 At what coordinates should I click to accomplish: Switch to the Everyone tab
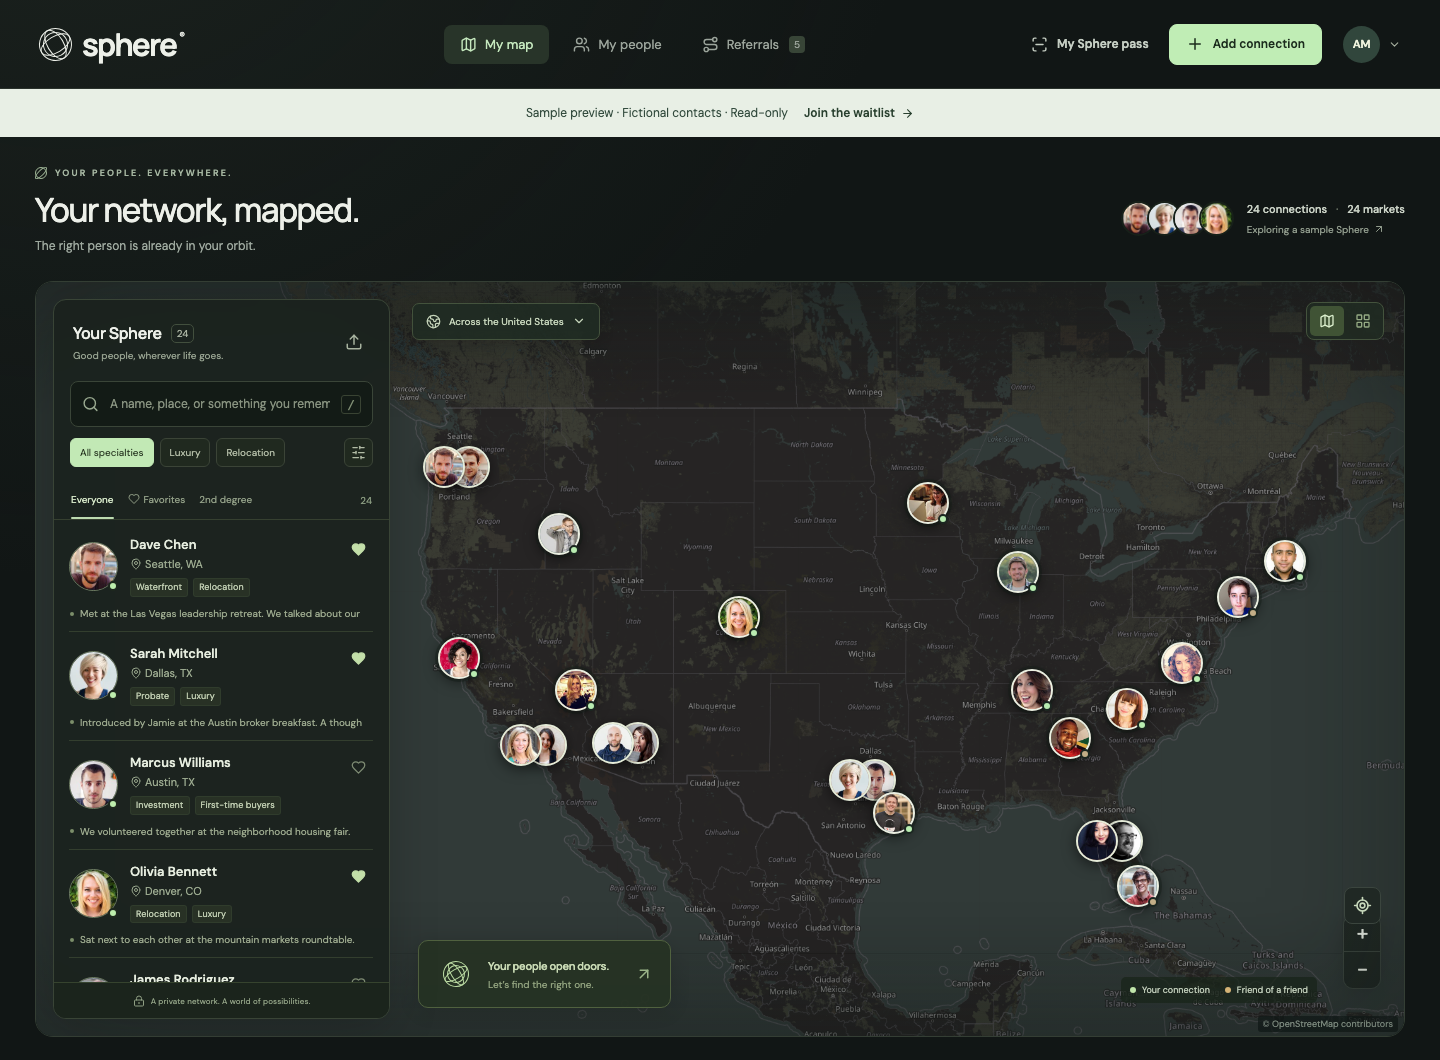[92, 500]
